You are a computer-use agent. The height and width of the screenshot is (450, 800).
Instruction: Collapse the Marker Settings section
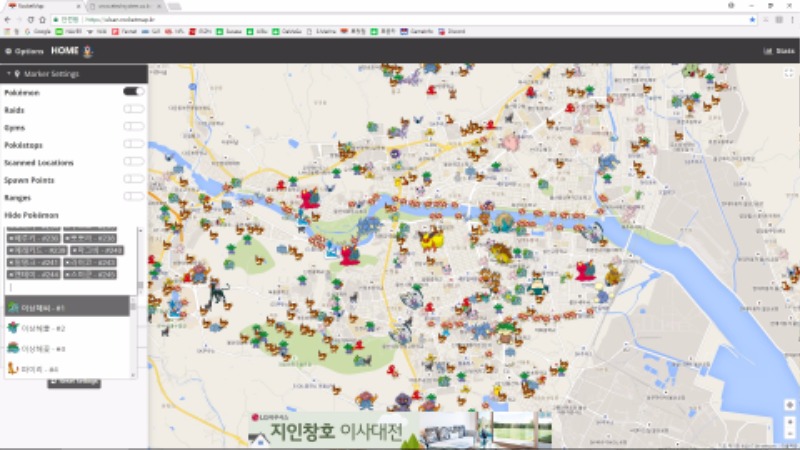(74, 74)
